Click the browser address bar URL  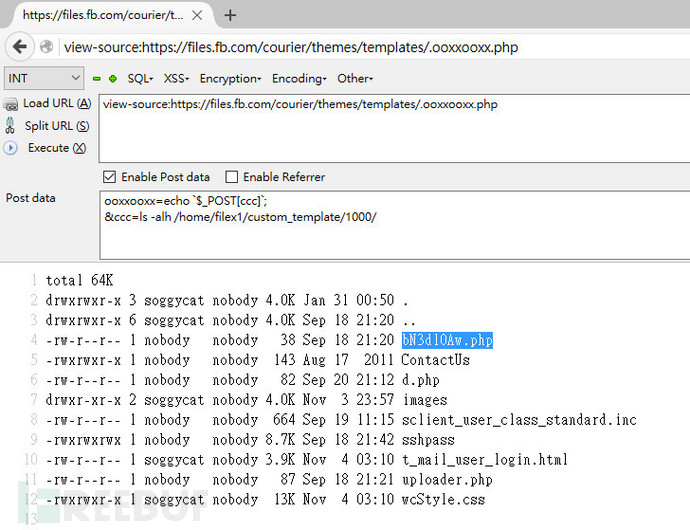pyautogui.click(x=291, y=47)
